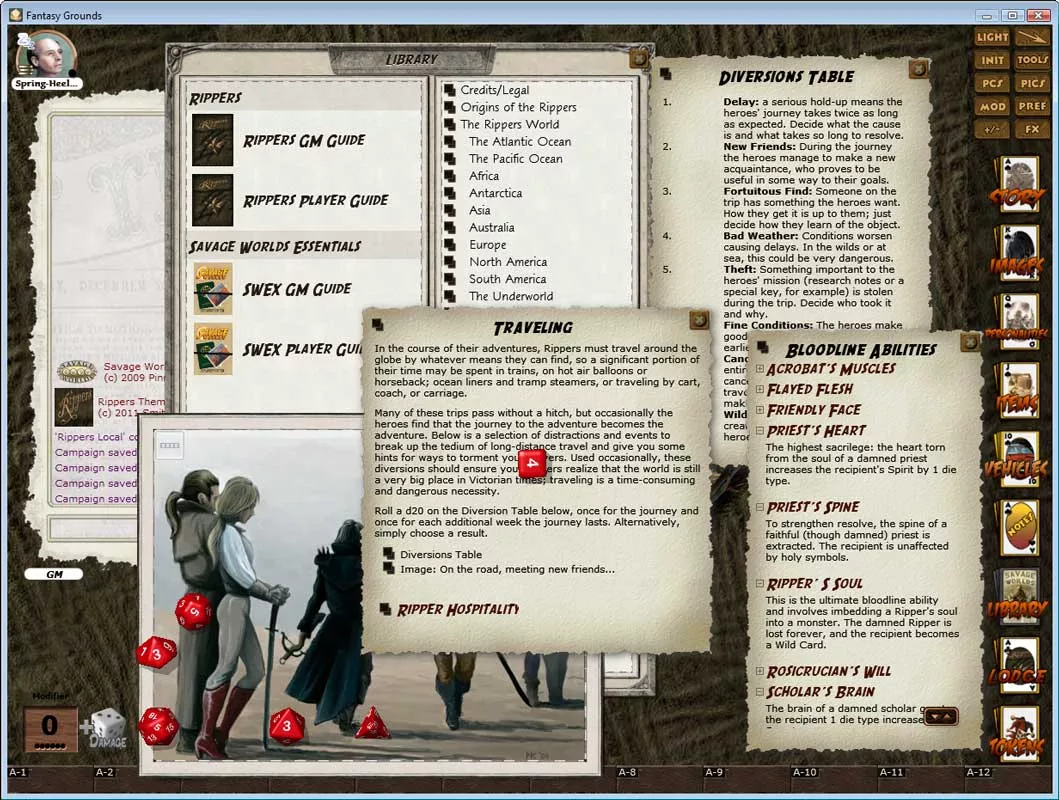Expand Acrobat's Muscles ability

coord(760,369)
